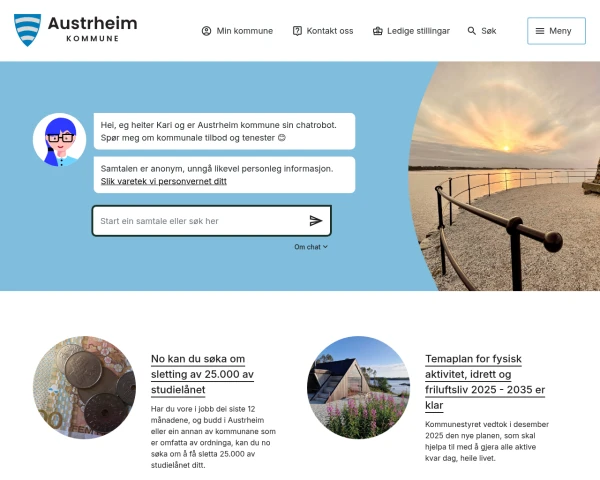Open Slik varetek vi personvernet ditt link
The height and width of the screenshot is (480, 600).
point(163,181)
